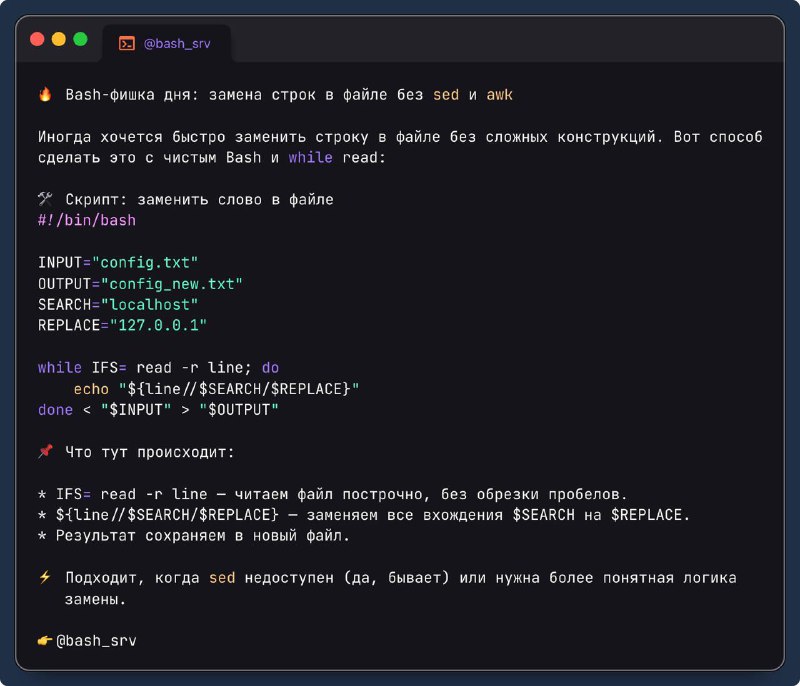
Task: Click the pushpin emoji before Что тут происходит
Action: click(45, 451)
